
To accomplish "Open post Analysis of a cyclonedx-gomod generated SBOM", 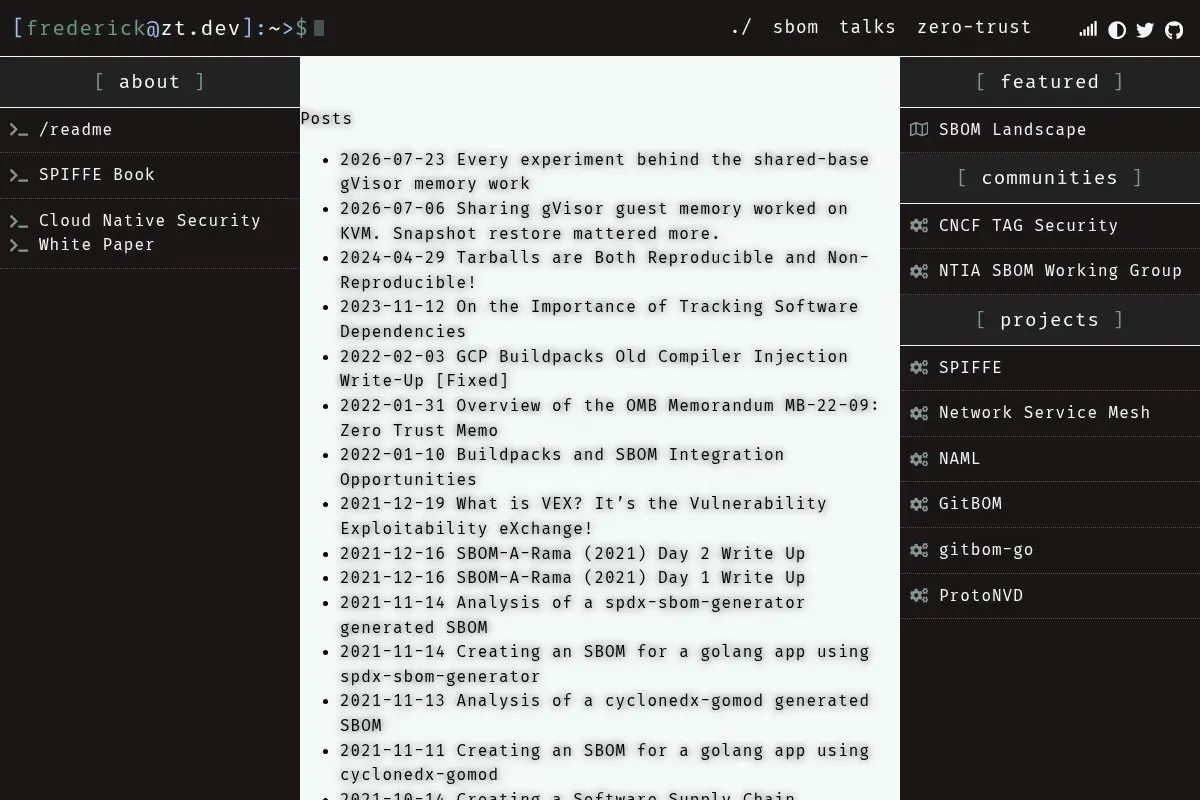I will click(605, 713).
